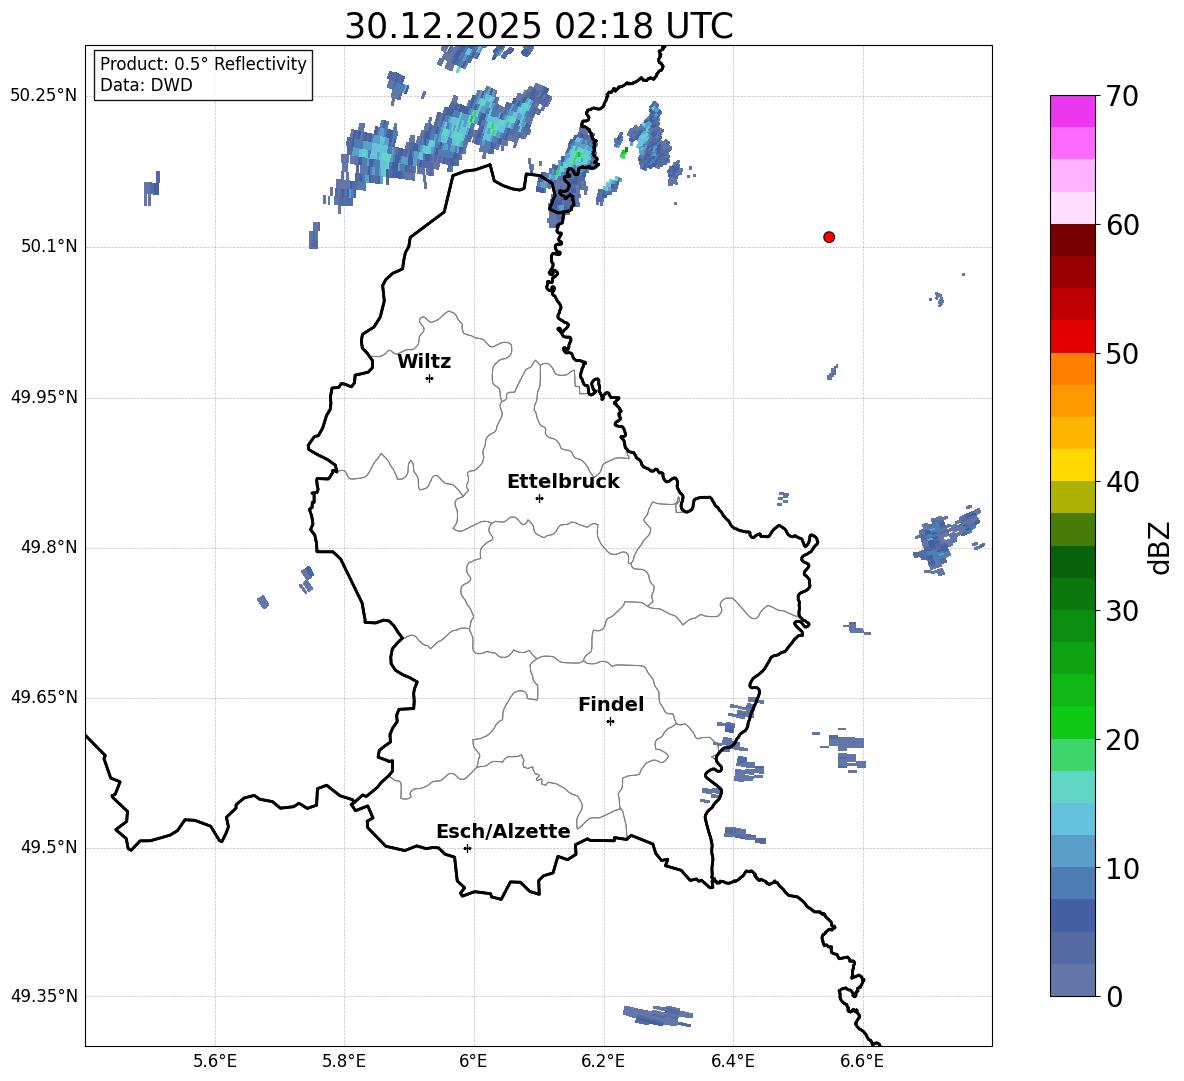This screenshot has width=1184, height=1081.
Task: Click the 49.35°N latitude label
Action: [x=43, y=996]
